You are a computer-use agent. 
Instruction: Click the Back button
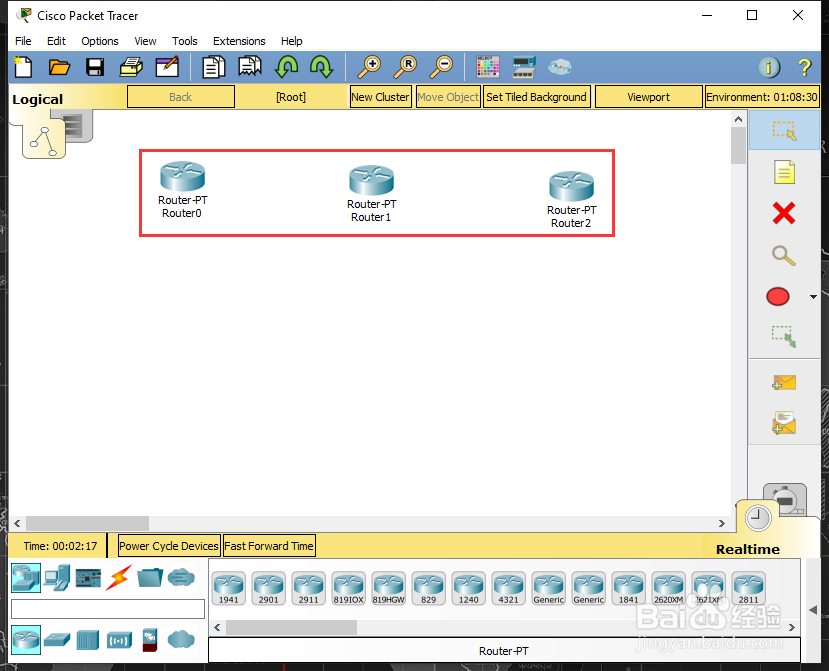coord(181,97)
